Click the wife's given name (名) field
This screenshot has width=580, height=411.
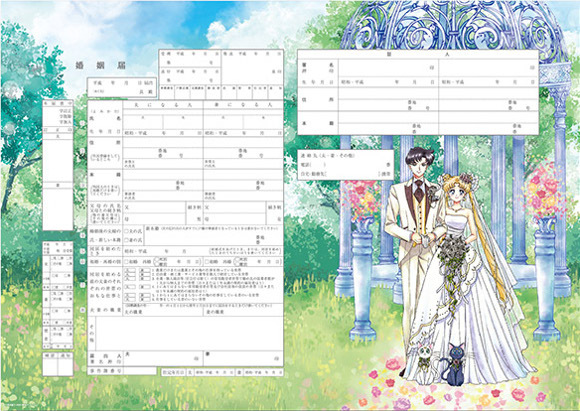coord(263,123)
